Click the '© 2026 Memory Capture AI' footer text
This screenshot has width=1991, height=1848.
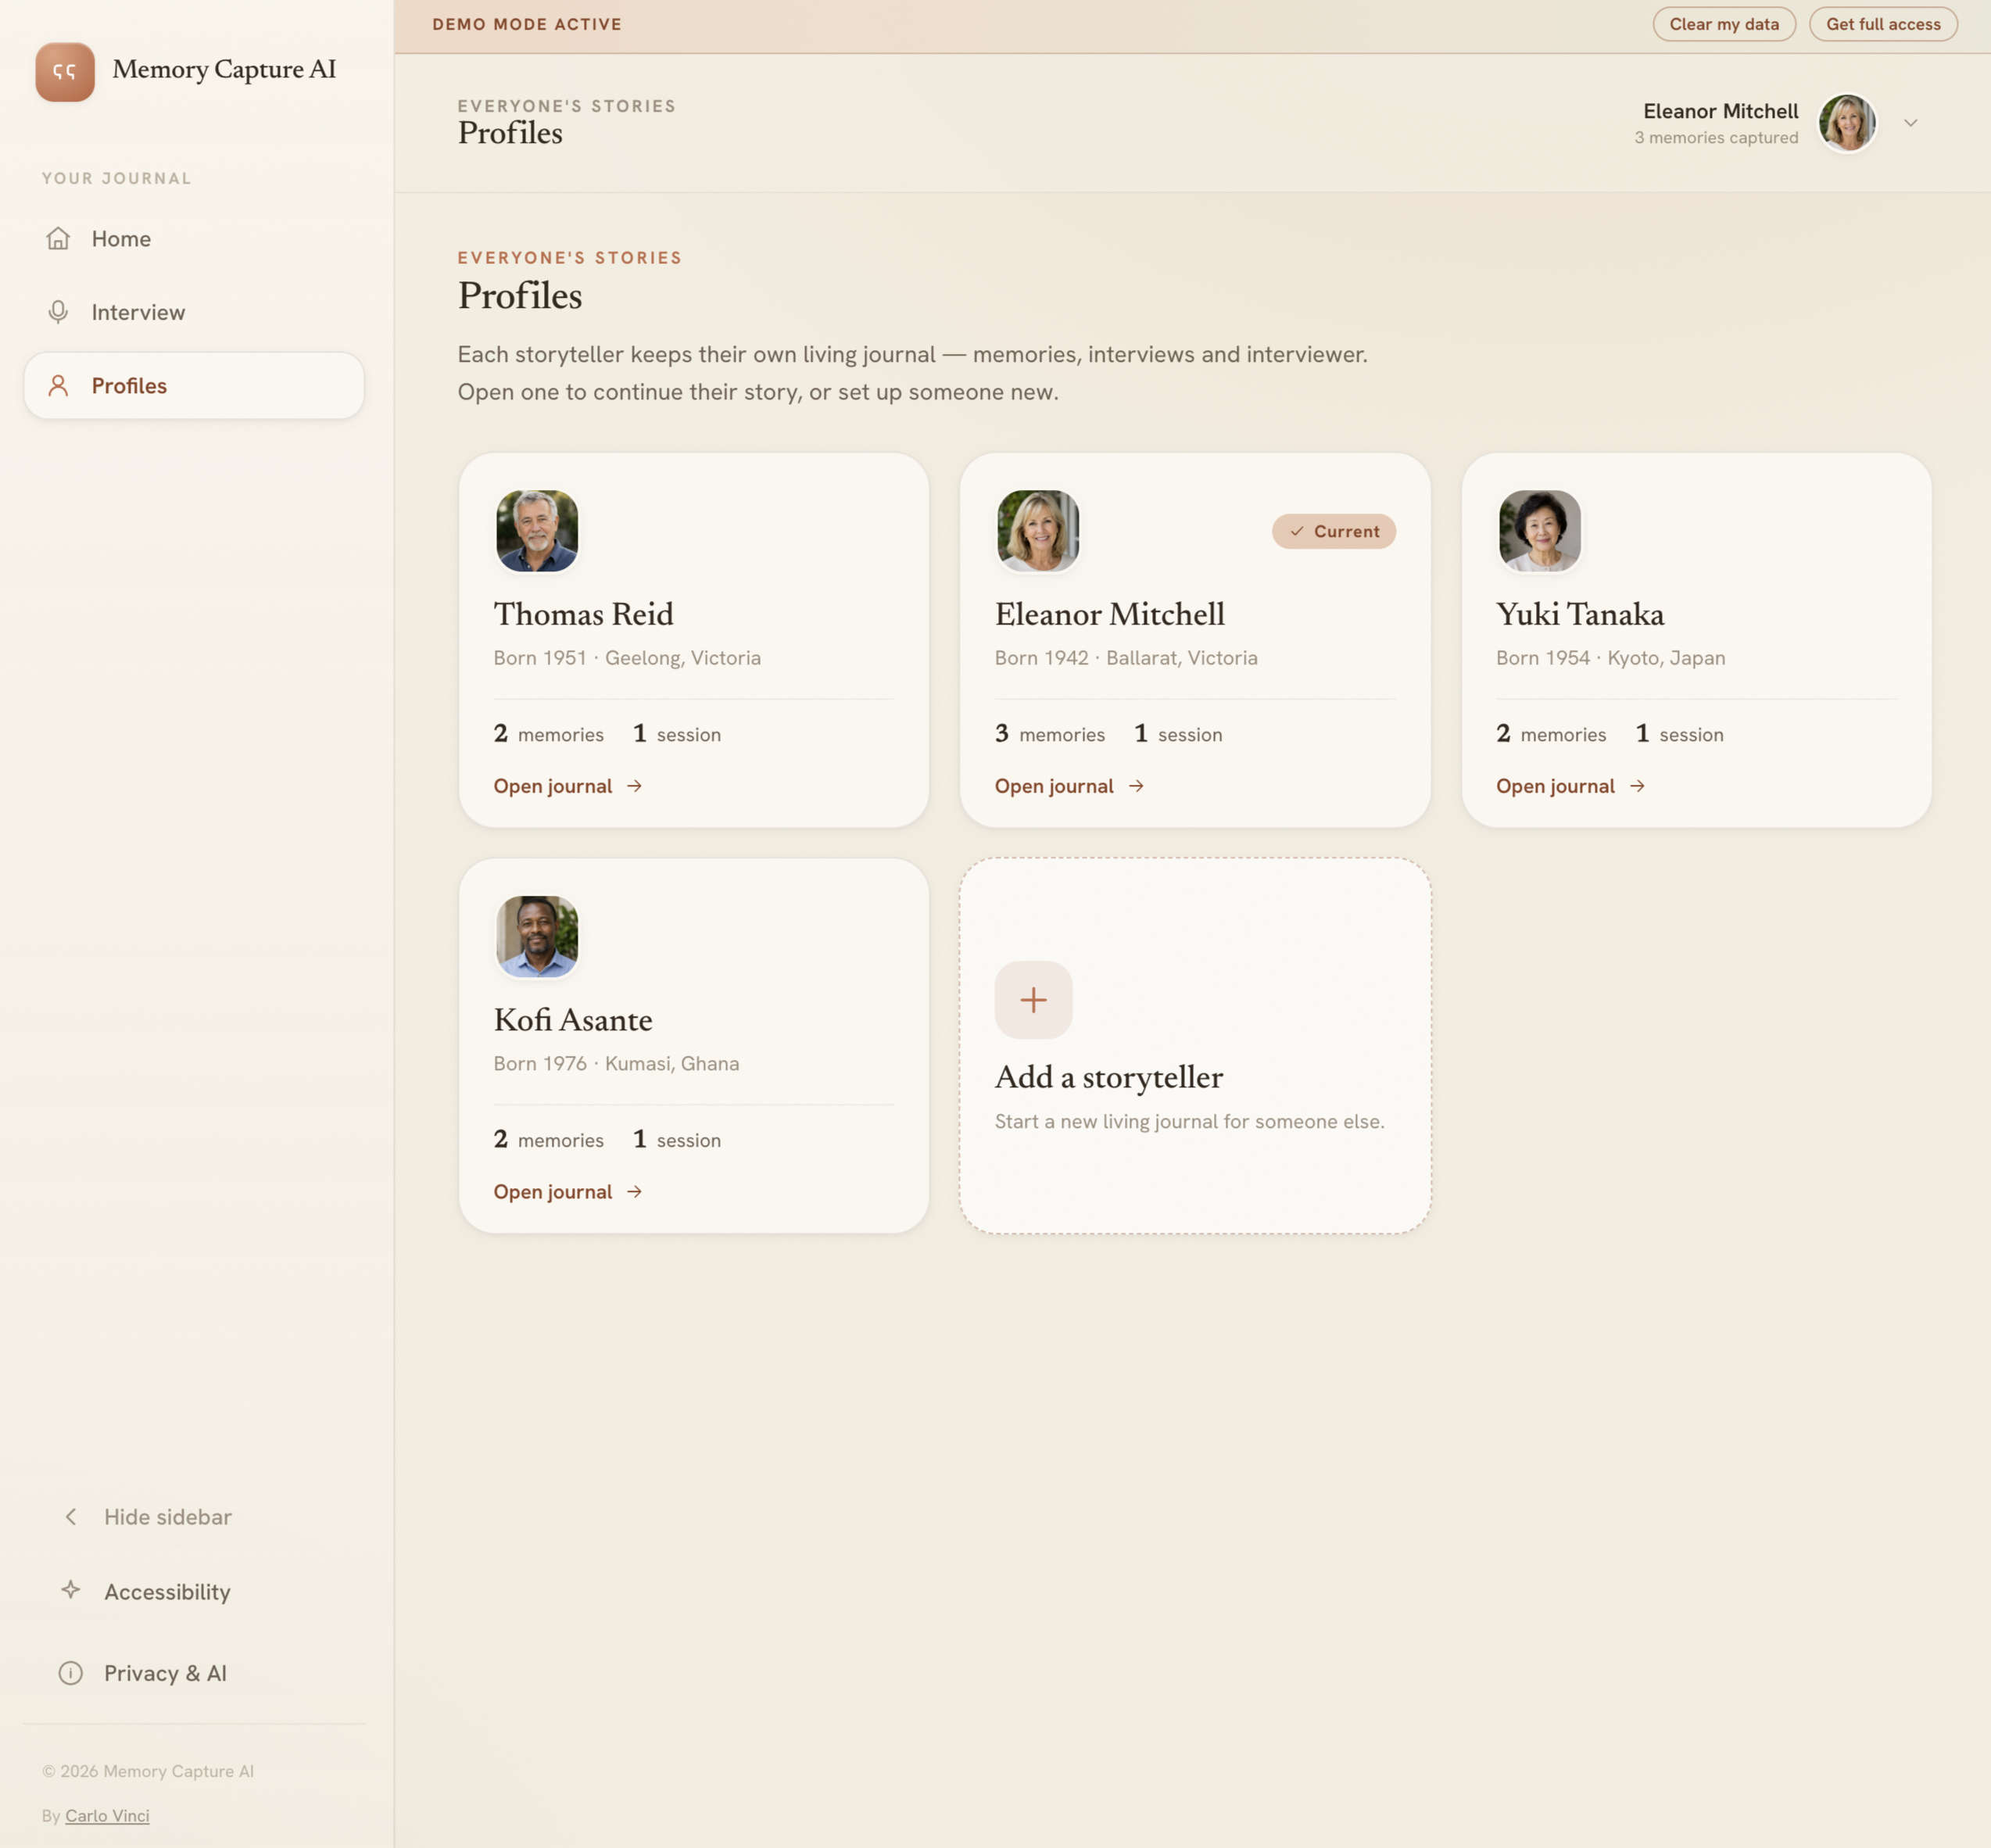(x=148, y=1771)
